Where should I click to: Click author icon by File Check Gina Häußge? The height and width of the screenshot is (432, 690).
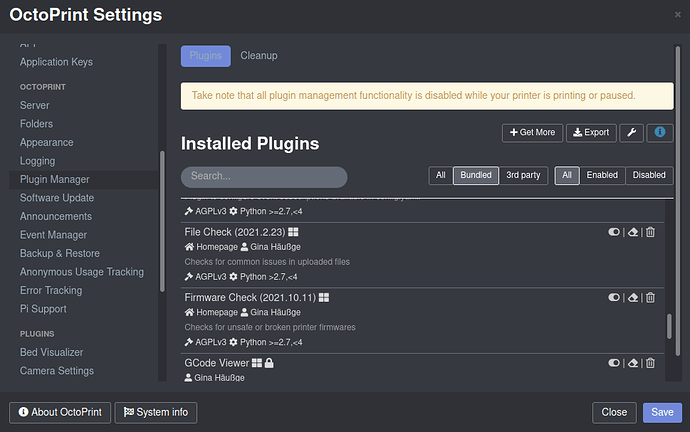(244, 247)
